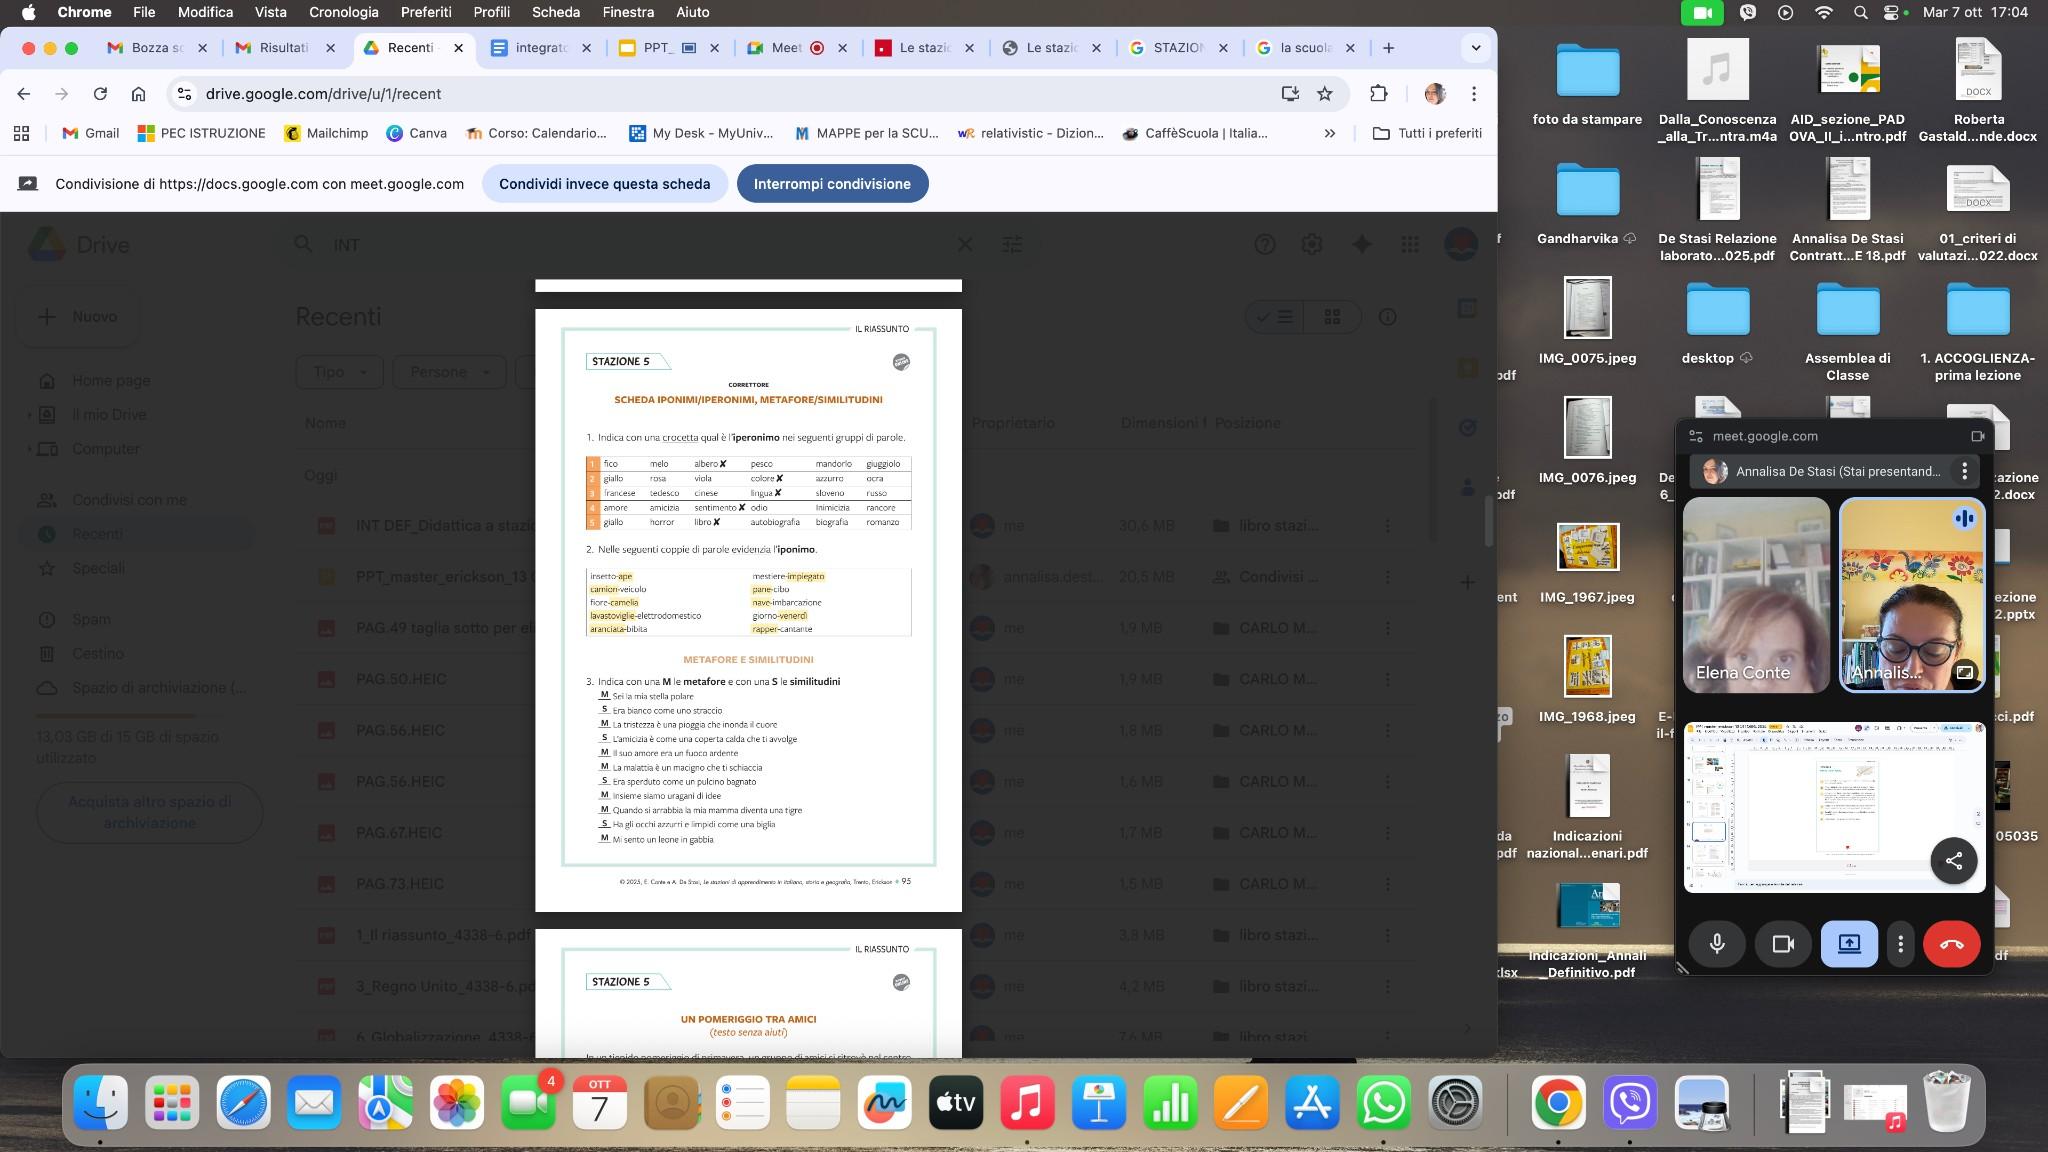
Task: Click Condividi invece questa scheda
Action: [x=604, y=184]
